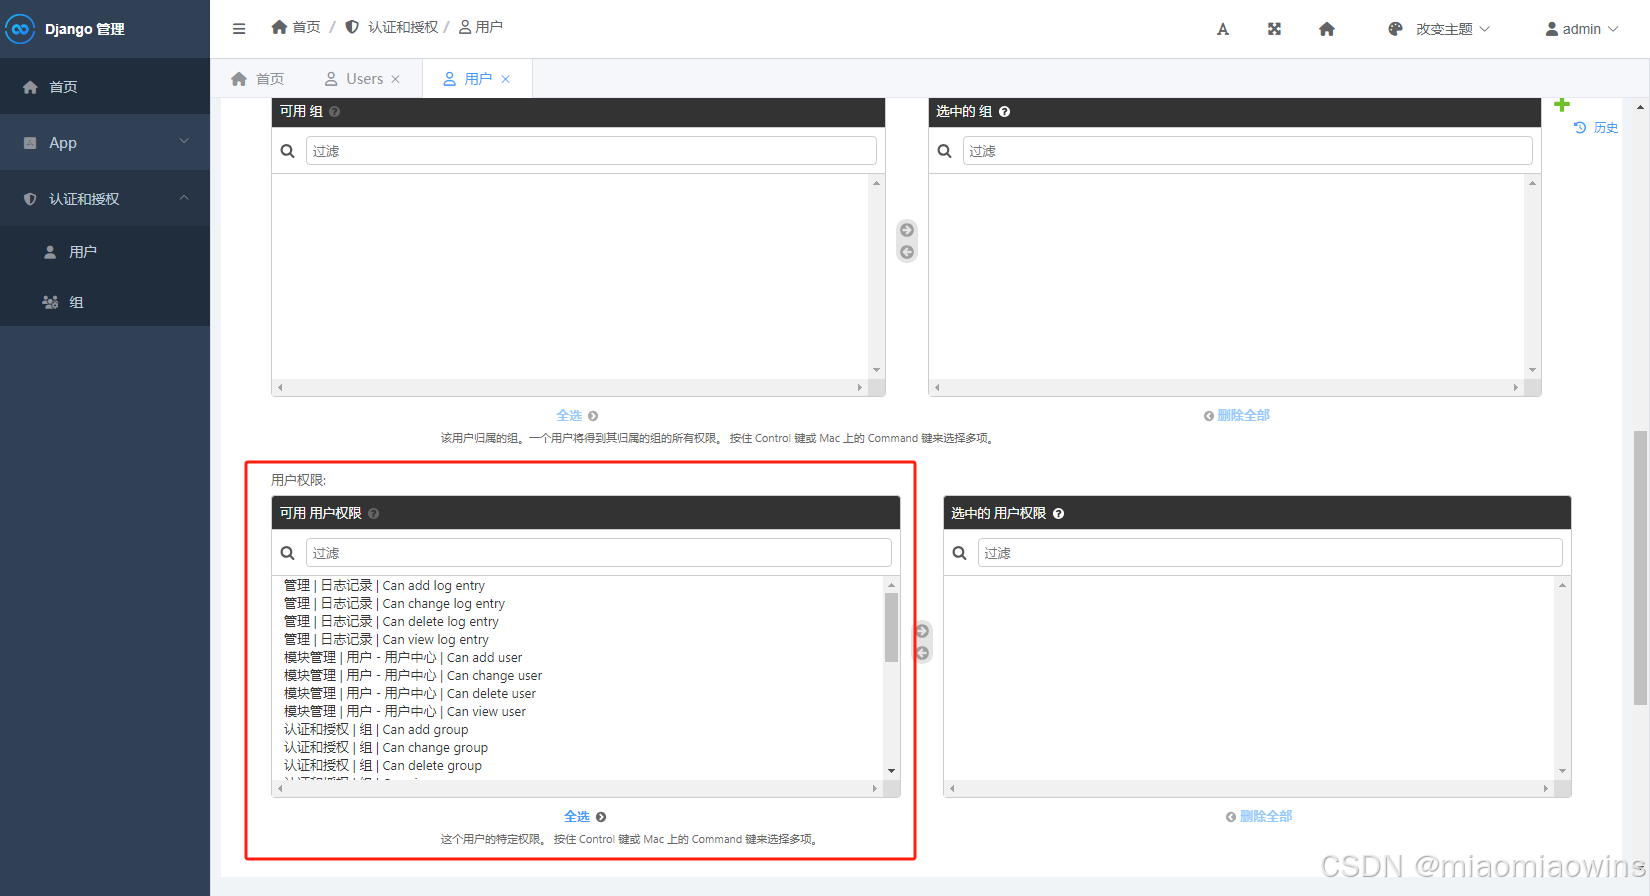Click the main page vertical scrollbar thumb
Screen dimensions: 1650x896
point(1640,568)
